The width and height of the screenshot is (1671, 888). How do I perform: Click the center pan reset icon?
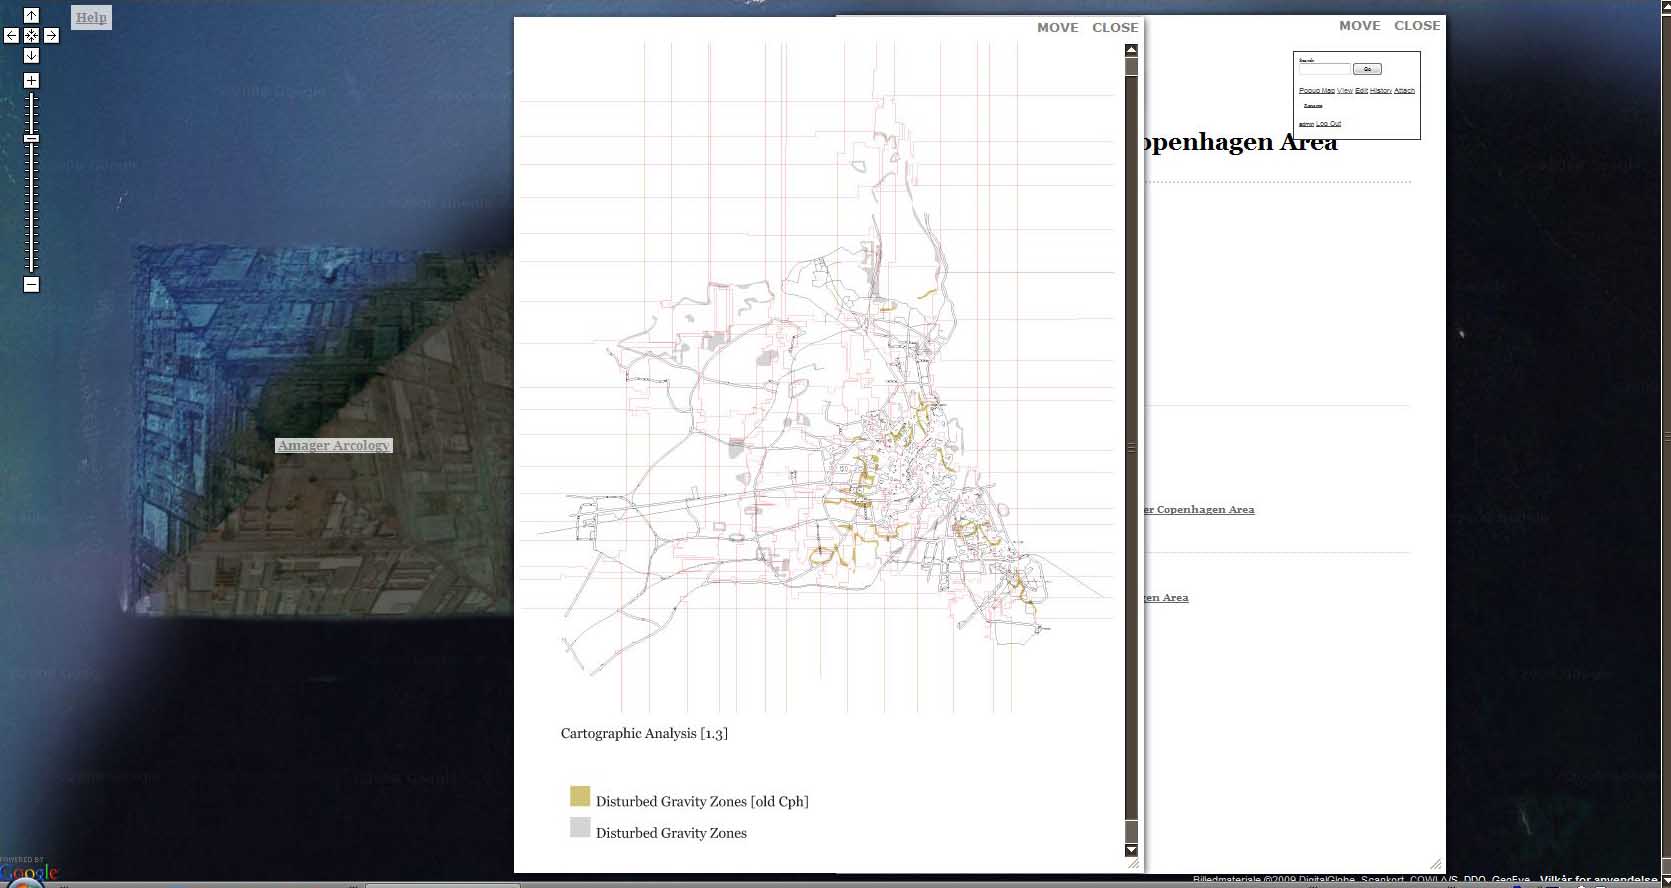[x=31, y=35]
